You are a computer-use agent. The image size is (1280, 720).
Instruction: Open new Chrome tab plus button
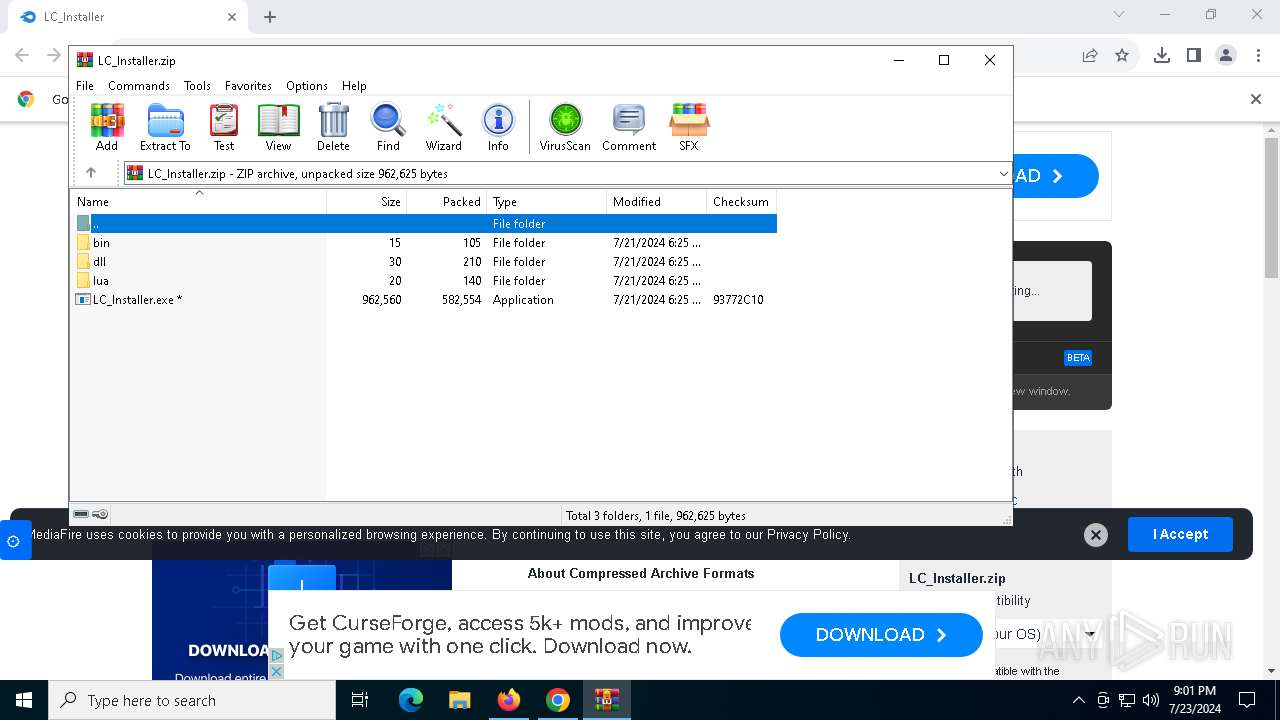(270, 17)
